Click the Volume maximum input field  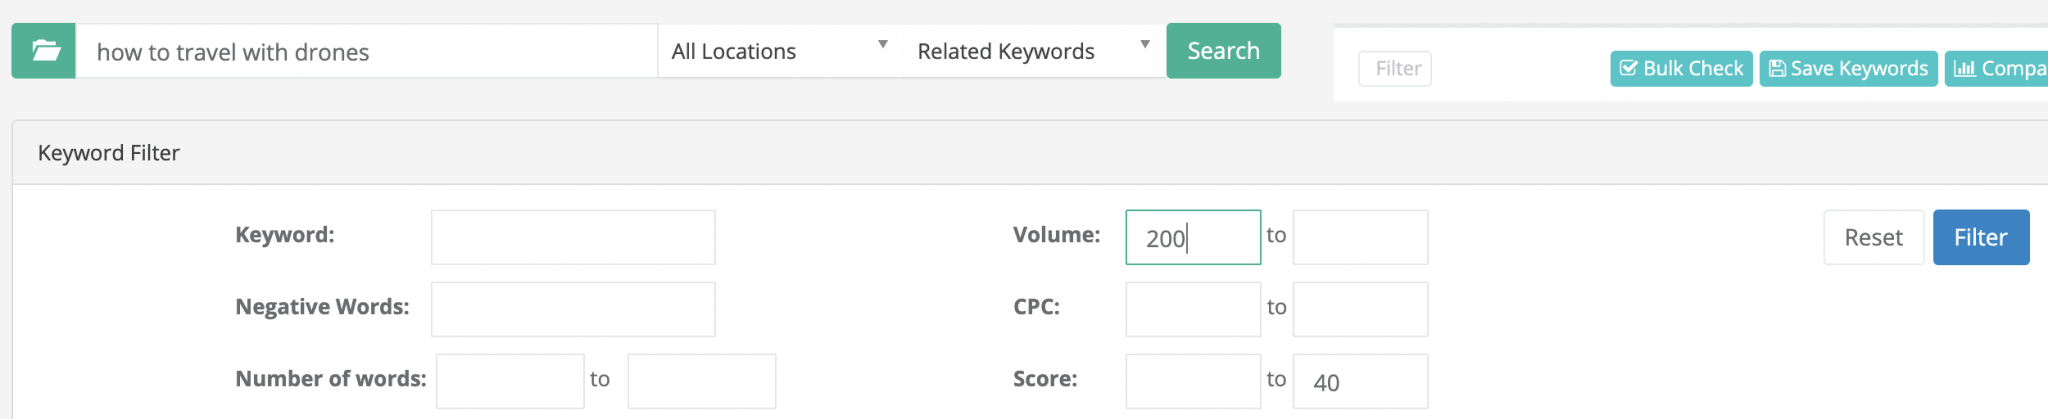(x=1360, y=237)
